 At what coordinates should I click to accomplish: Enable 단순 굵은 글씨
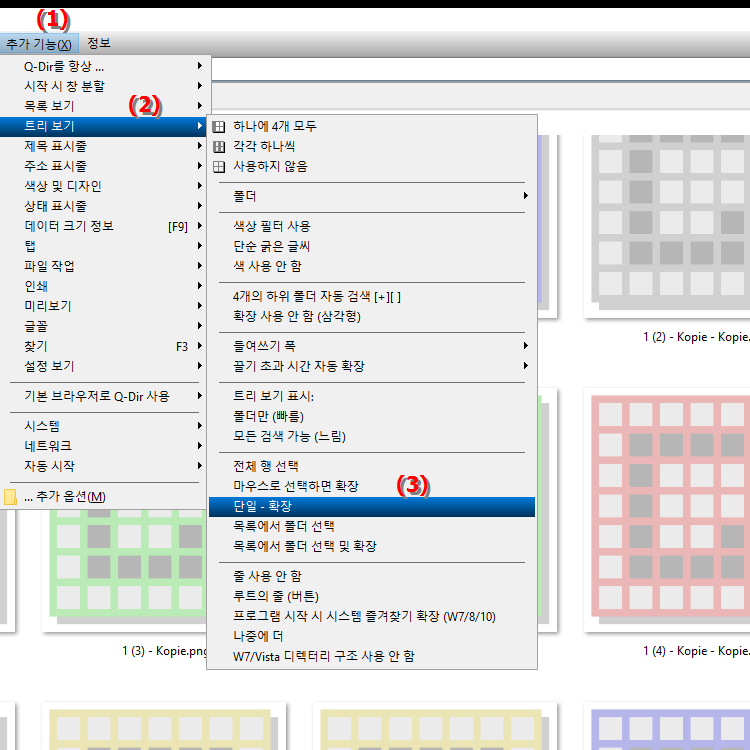tap(372, 246)
